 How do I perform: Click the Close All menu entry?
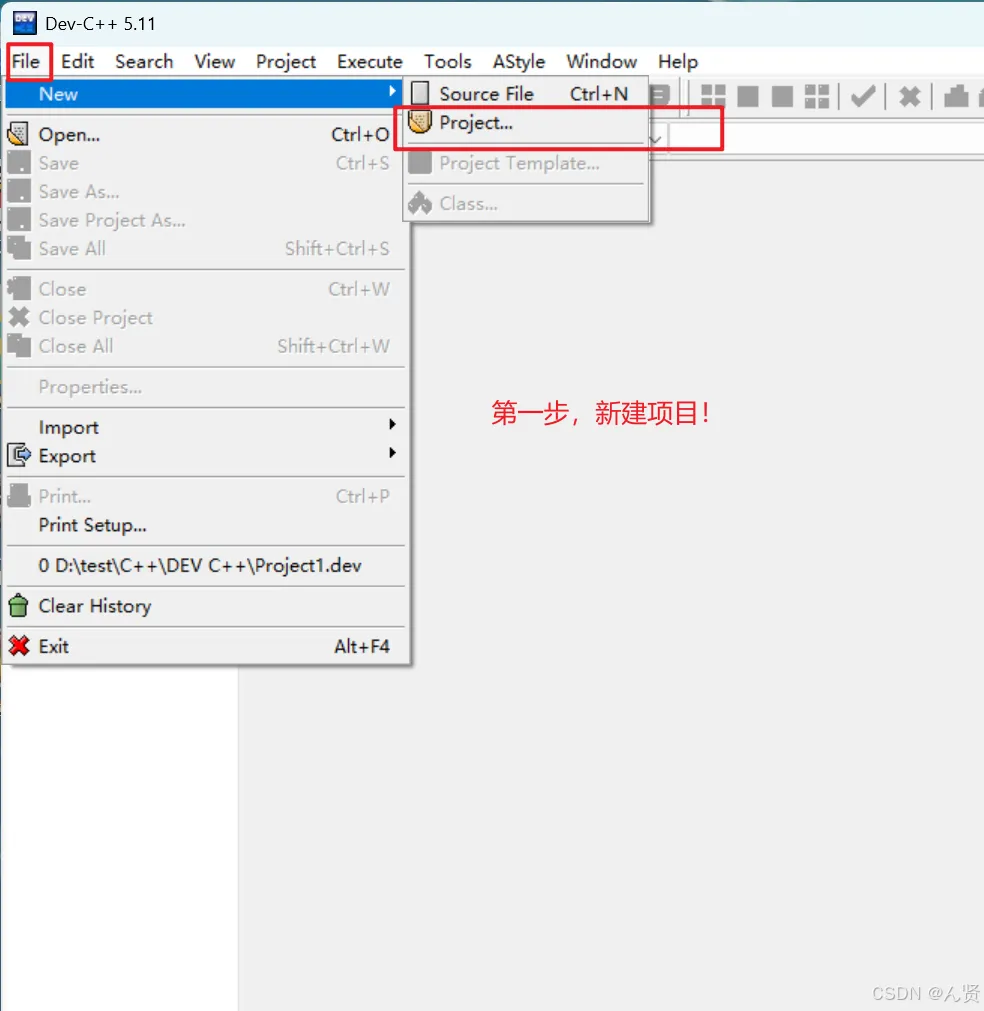click(x=204, y=346)
